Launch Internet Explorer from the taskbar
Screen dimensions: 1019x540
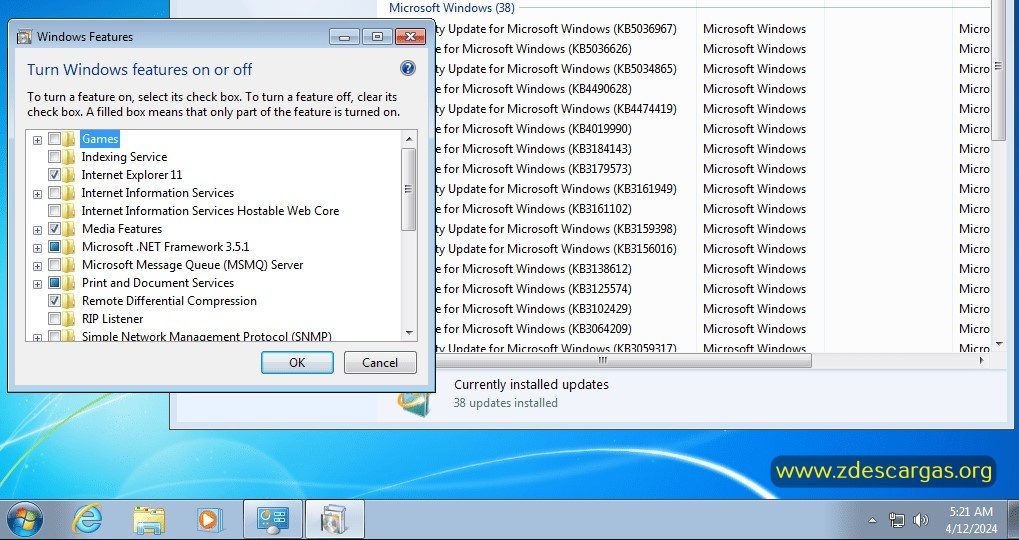(x=88, y=519)
